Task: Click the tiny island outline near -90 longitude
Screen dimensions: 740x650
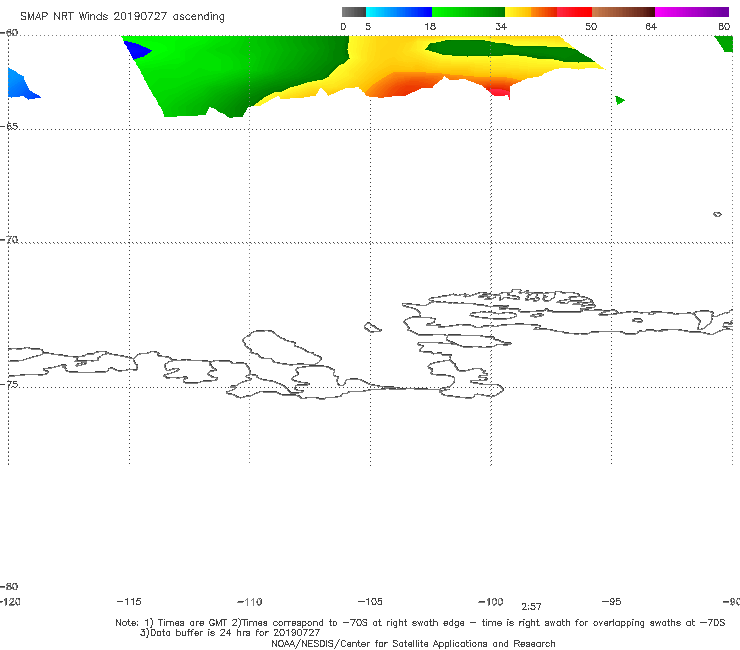Action: [717, 214]
